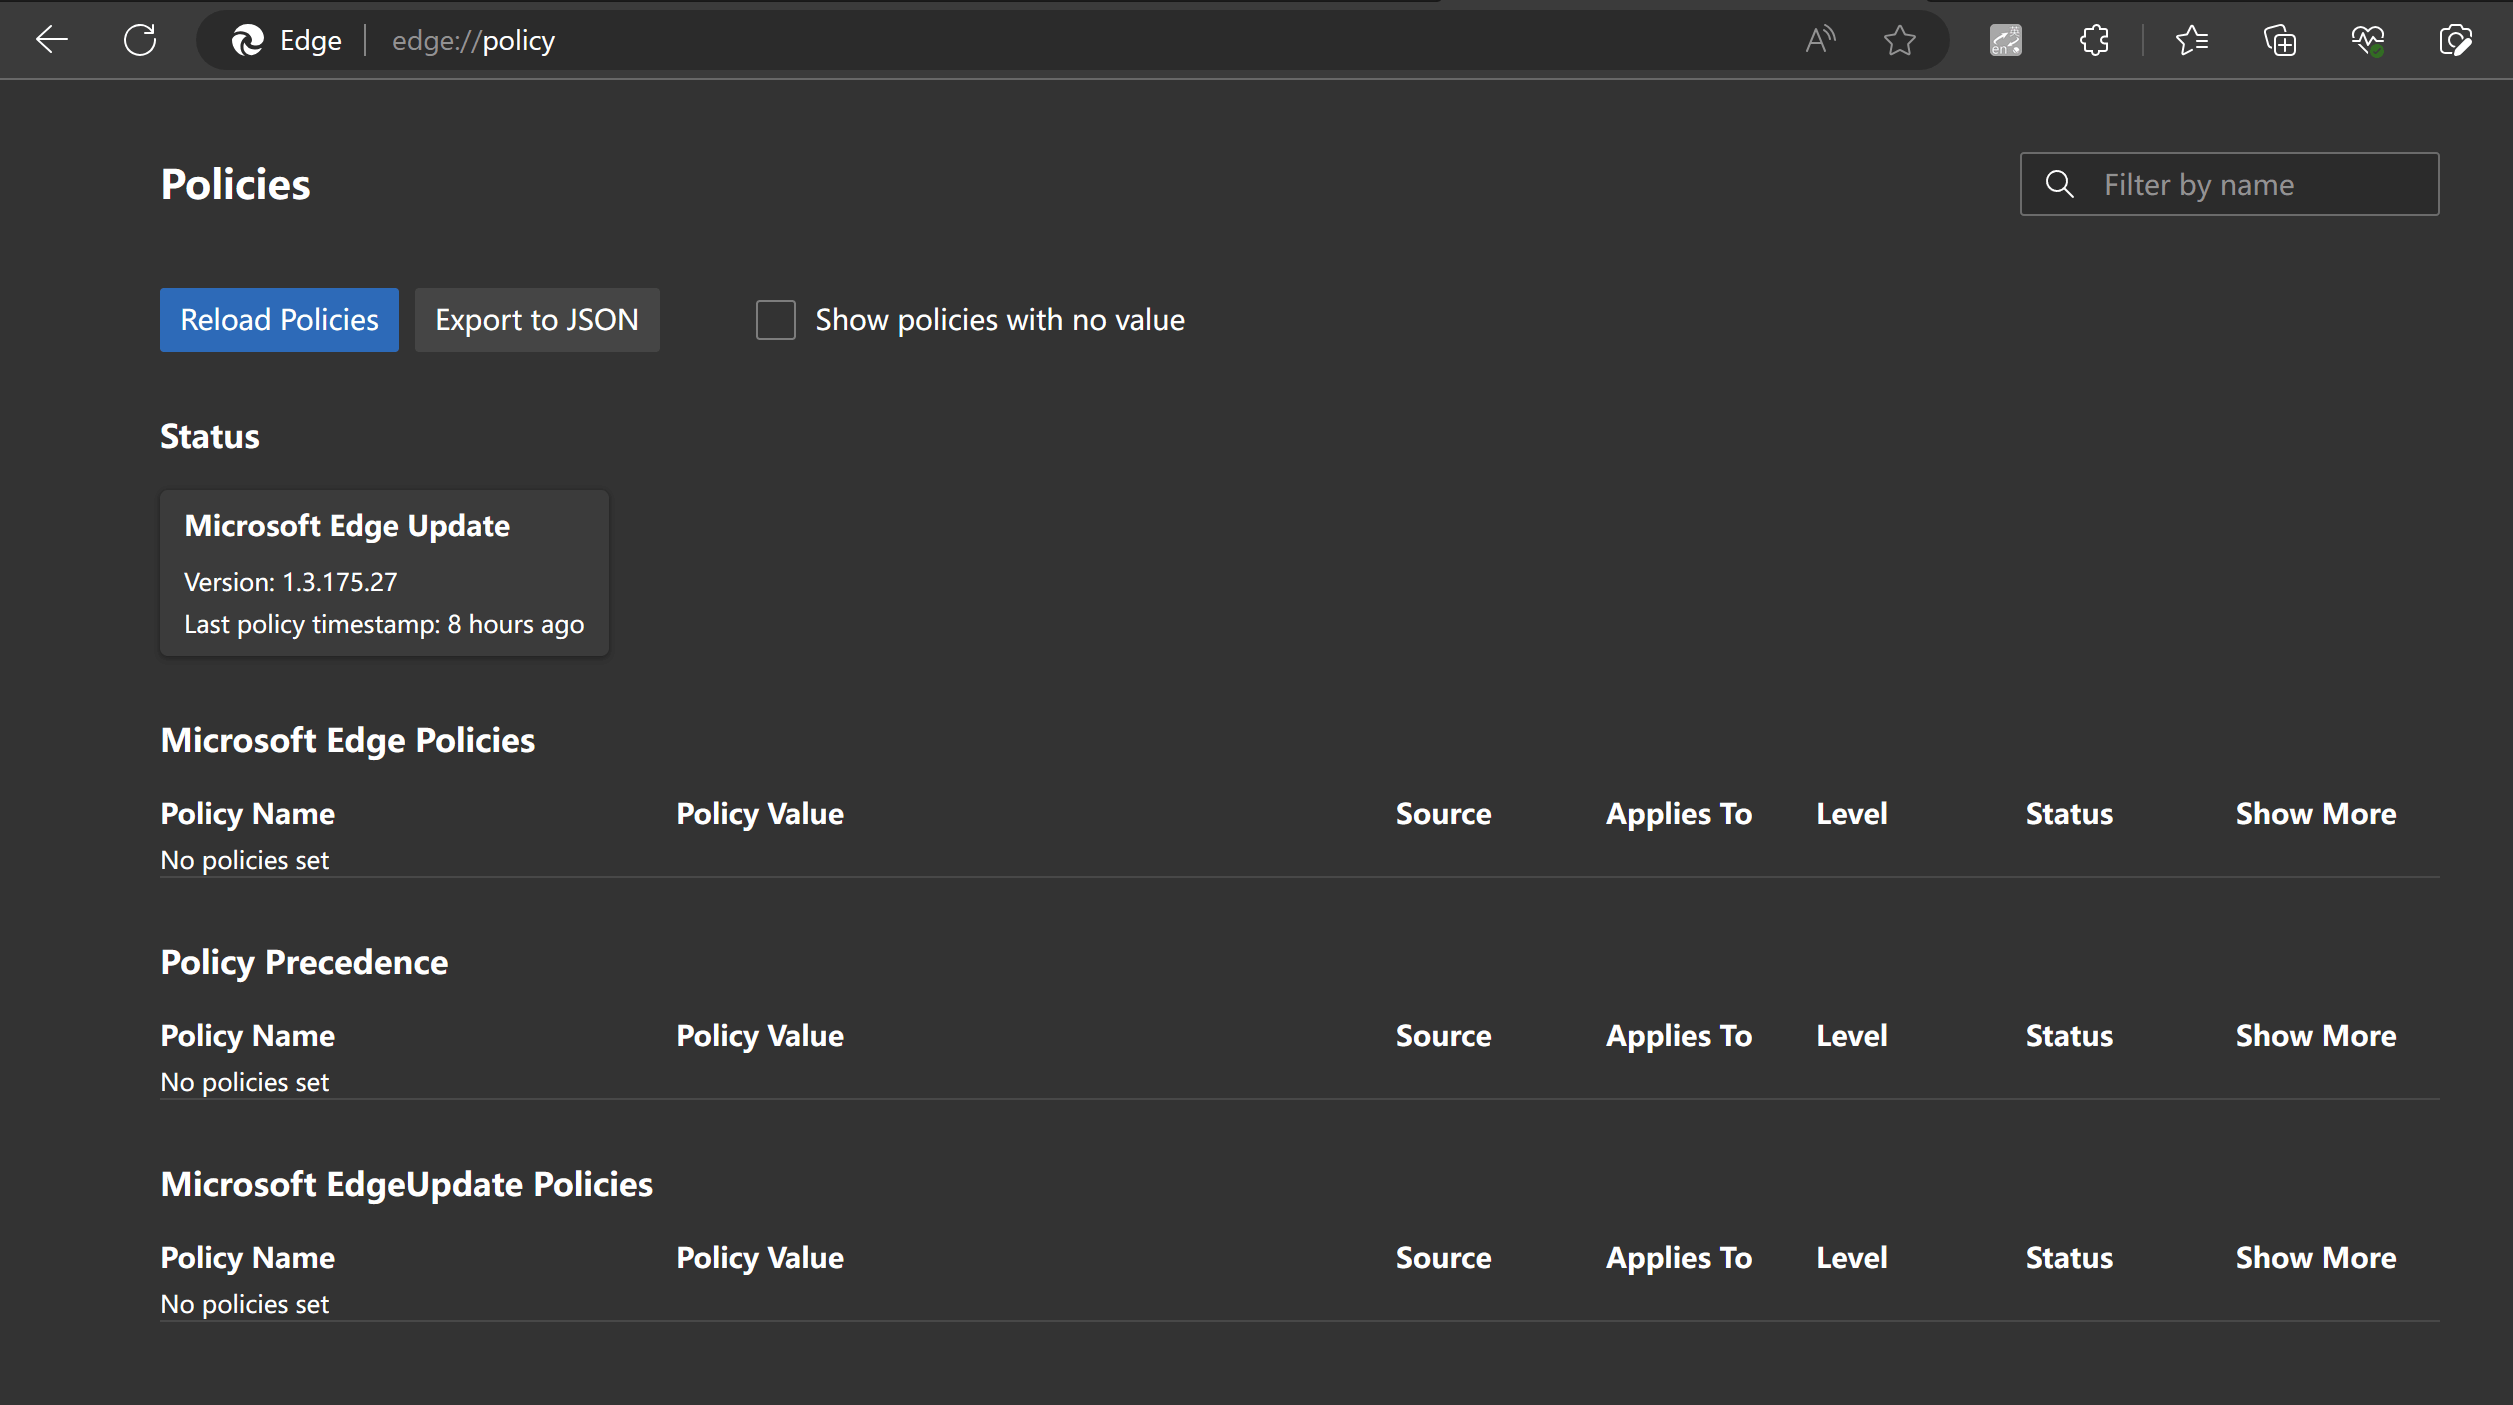
Task: Click Applies To header in EdgeUpdate Policies
Action: 1679,1258
